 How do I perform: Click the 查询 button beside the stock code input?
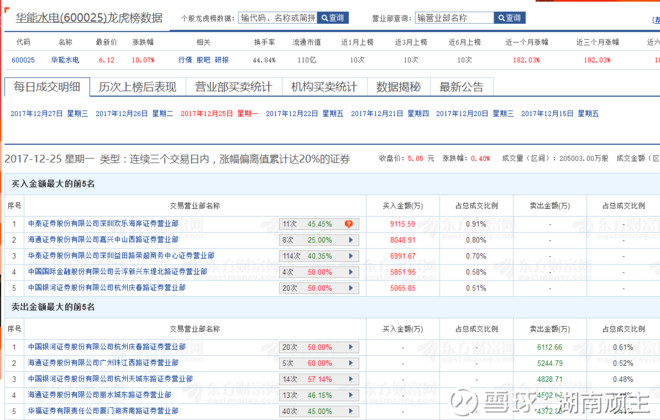(x=331, y=18)
